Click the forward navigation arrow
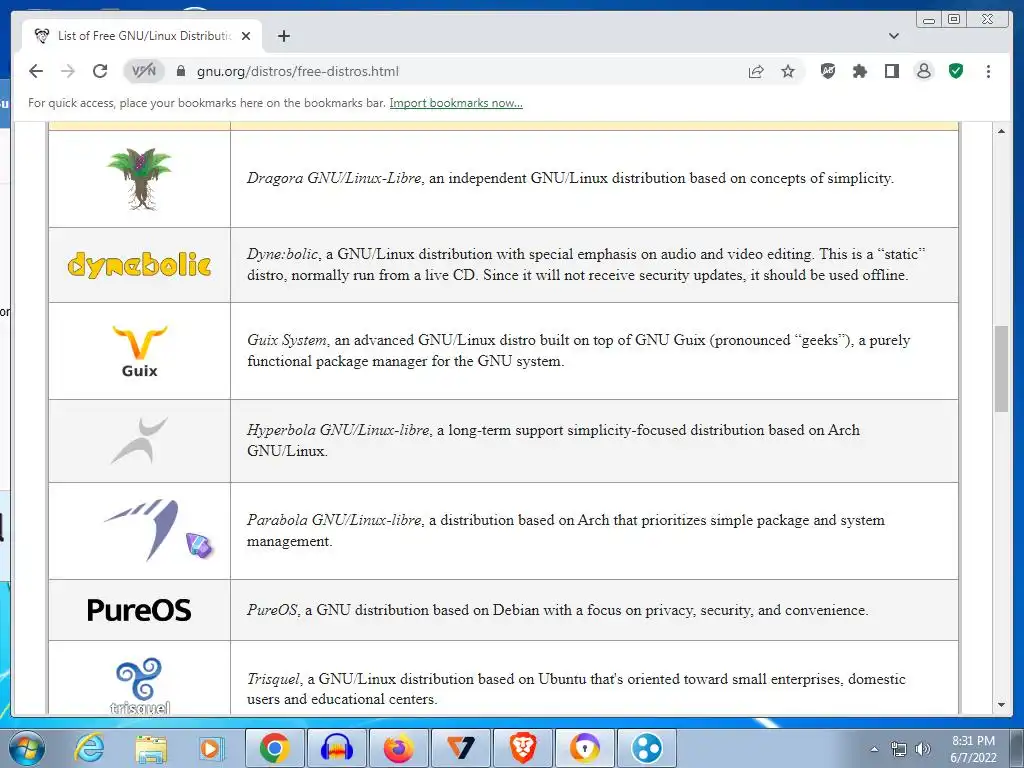The width and height of the screenshot is (1024, 768). point(68,71)
